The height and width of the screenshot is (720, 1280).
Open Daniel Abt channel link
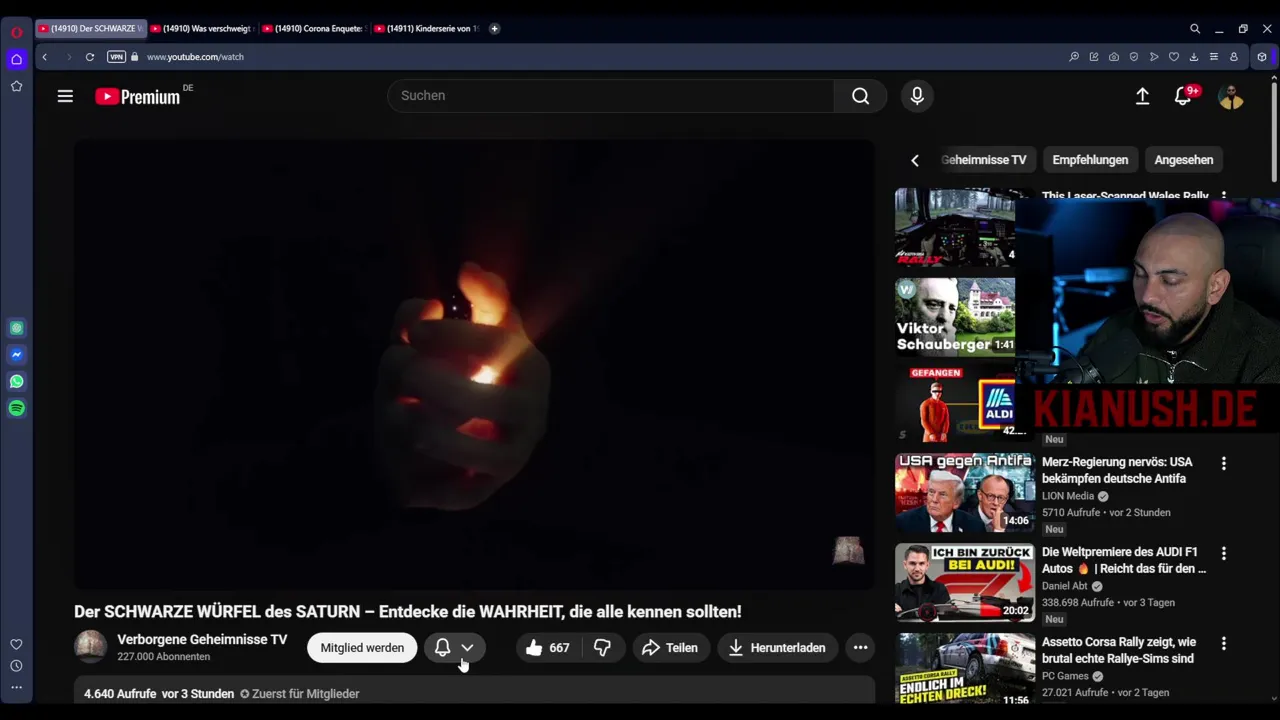[x=1065, y=586]
